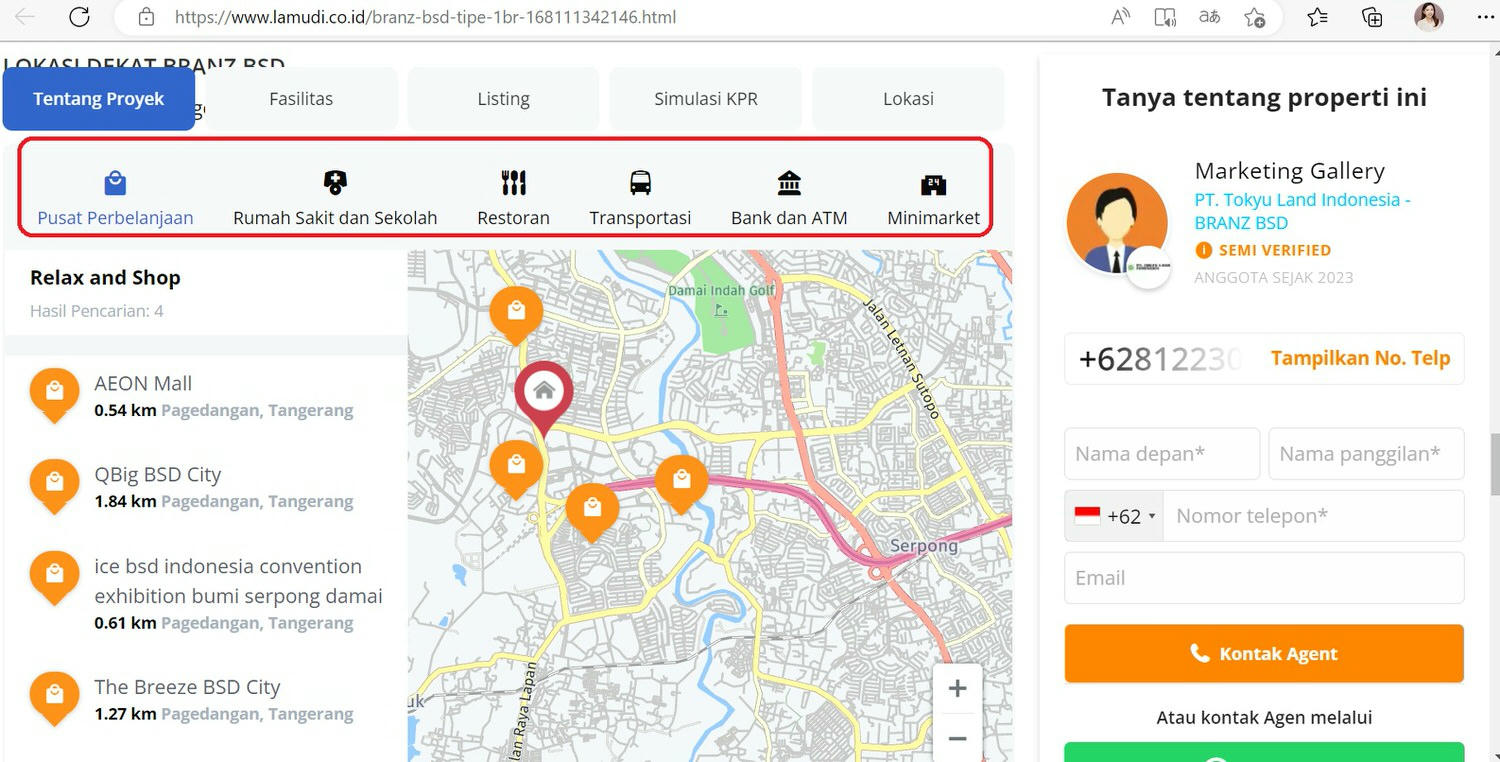Open PT. Tokyu Land Indonesia - BRANZ BSD link

point(1302,211)
